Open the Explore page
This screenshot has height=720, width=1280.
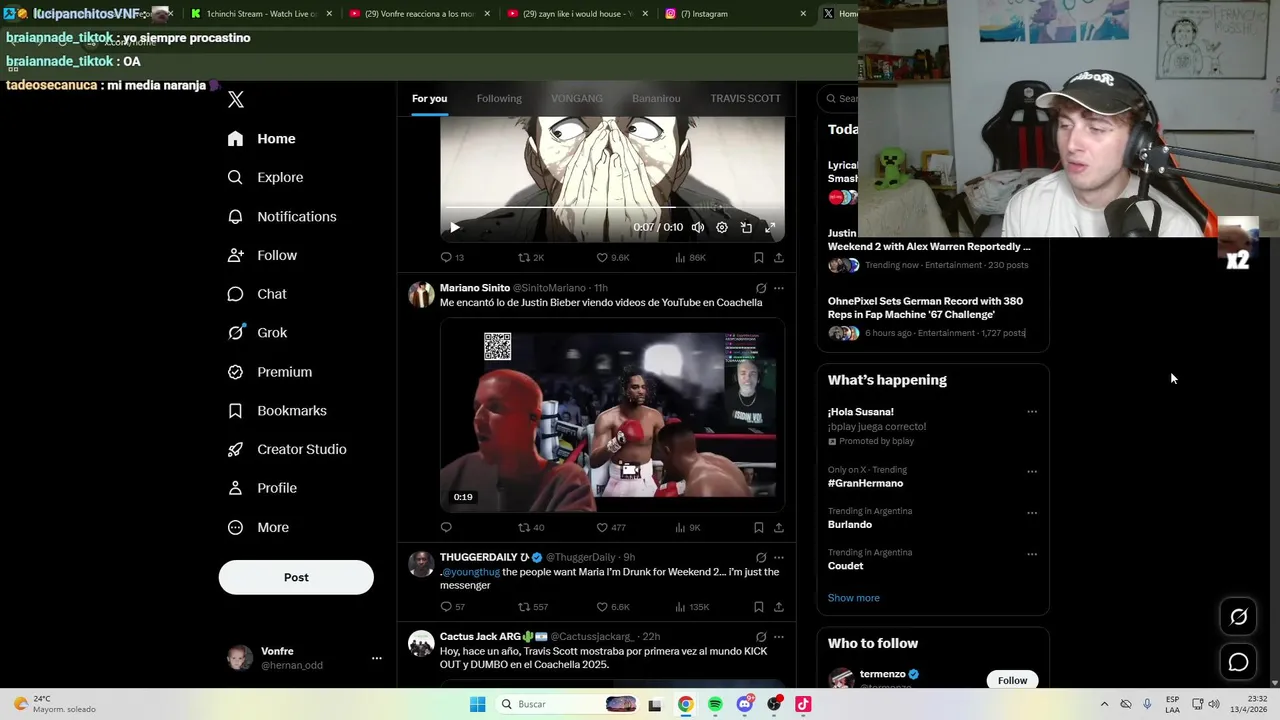(265, 177)
